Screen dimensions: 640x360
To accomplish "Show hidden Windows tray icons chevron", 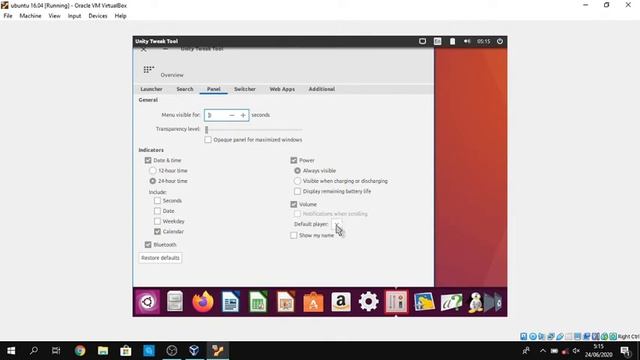I will pyautogui.click(x=542, y=351).
